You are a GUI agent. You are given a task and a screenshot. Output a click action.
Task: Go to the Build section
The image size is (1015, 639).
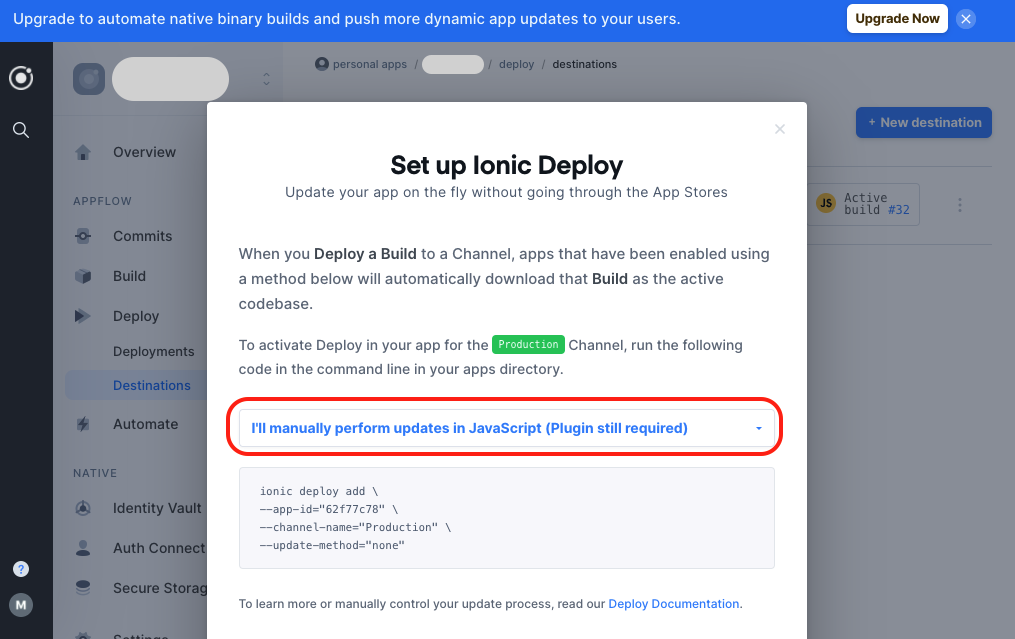129,276
